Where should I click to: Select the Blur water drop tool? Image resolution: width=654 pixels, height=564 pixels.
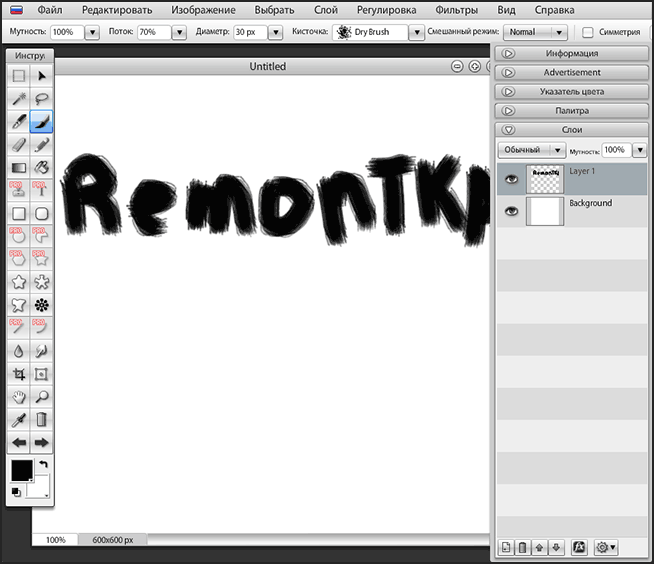18,351
